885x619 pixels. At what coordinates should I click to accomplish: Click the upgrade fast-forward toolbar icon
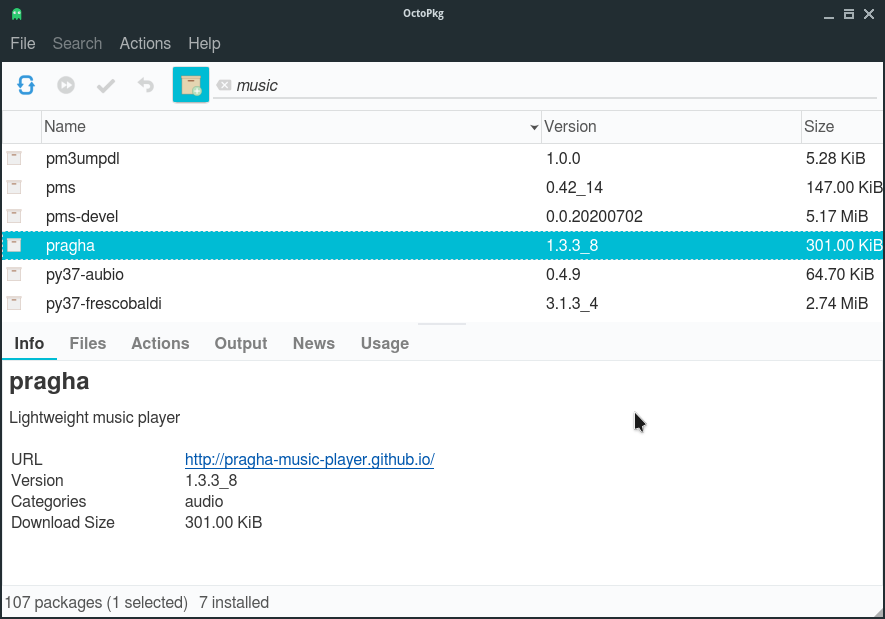click(66, 85)
